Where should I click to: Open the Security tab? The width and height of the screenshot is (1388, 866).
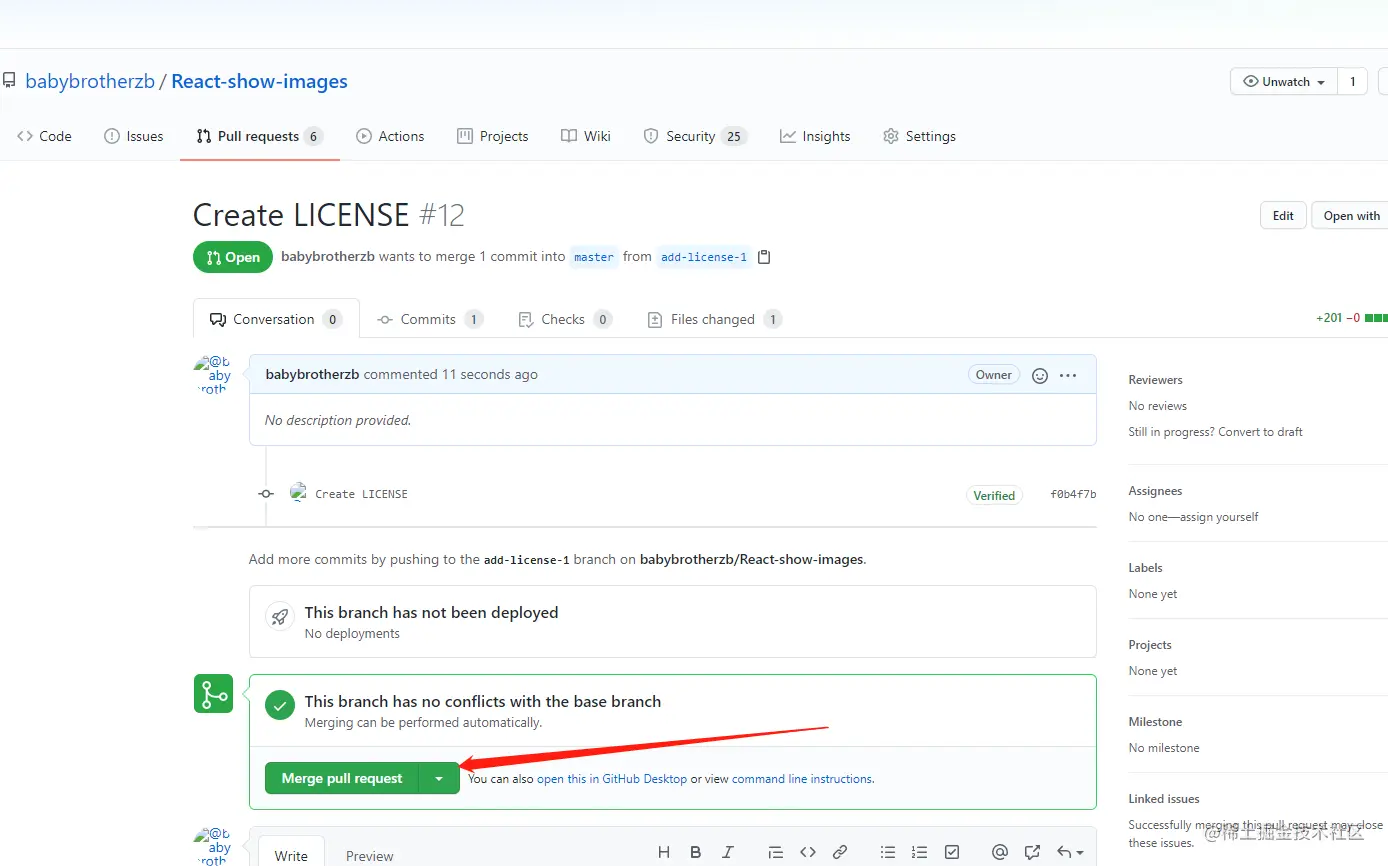pyautogui.click(x=695, y=136)
